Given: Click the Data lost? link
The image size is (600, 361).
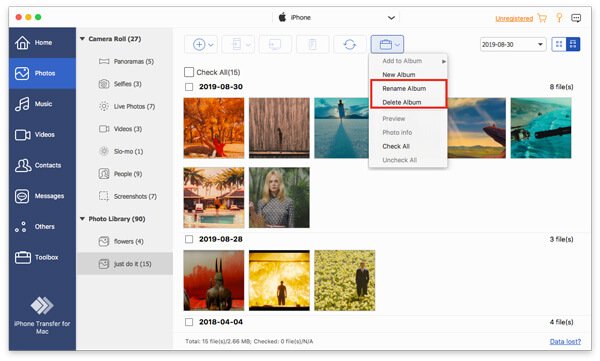Looking at the screenshot, I should [x=565, y=341].
